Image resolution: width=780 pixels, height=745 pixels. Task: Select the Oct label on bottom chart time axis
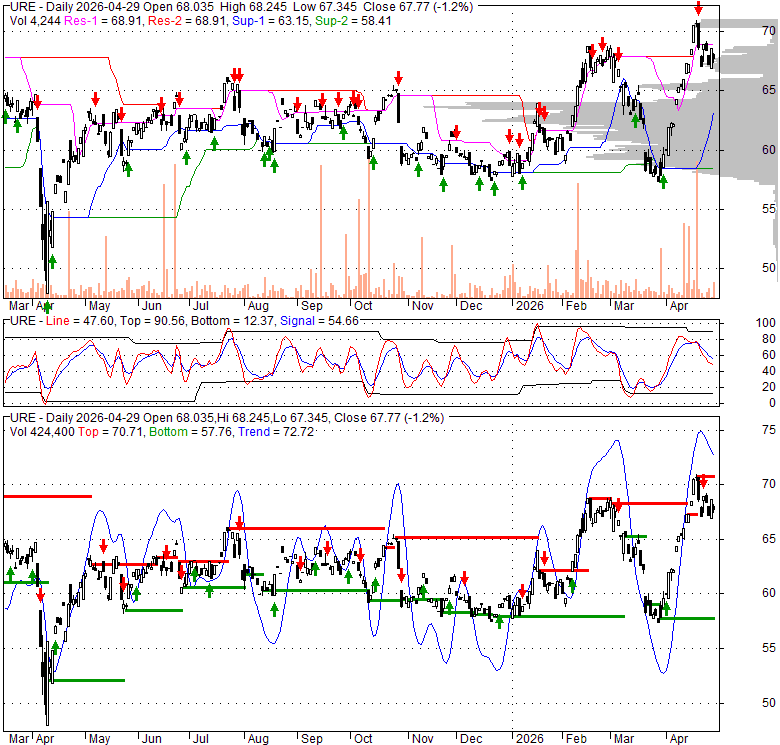[x=363, y=739]
